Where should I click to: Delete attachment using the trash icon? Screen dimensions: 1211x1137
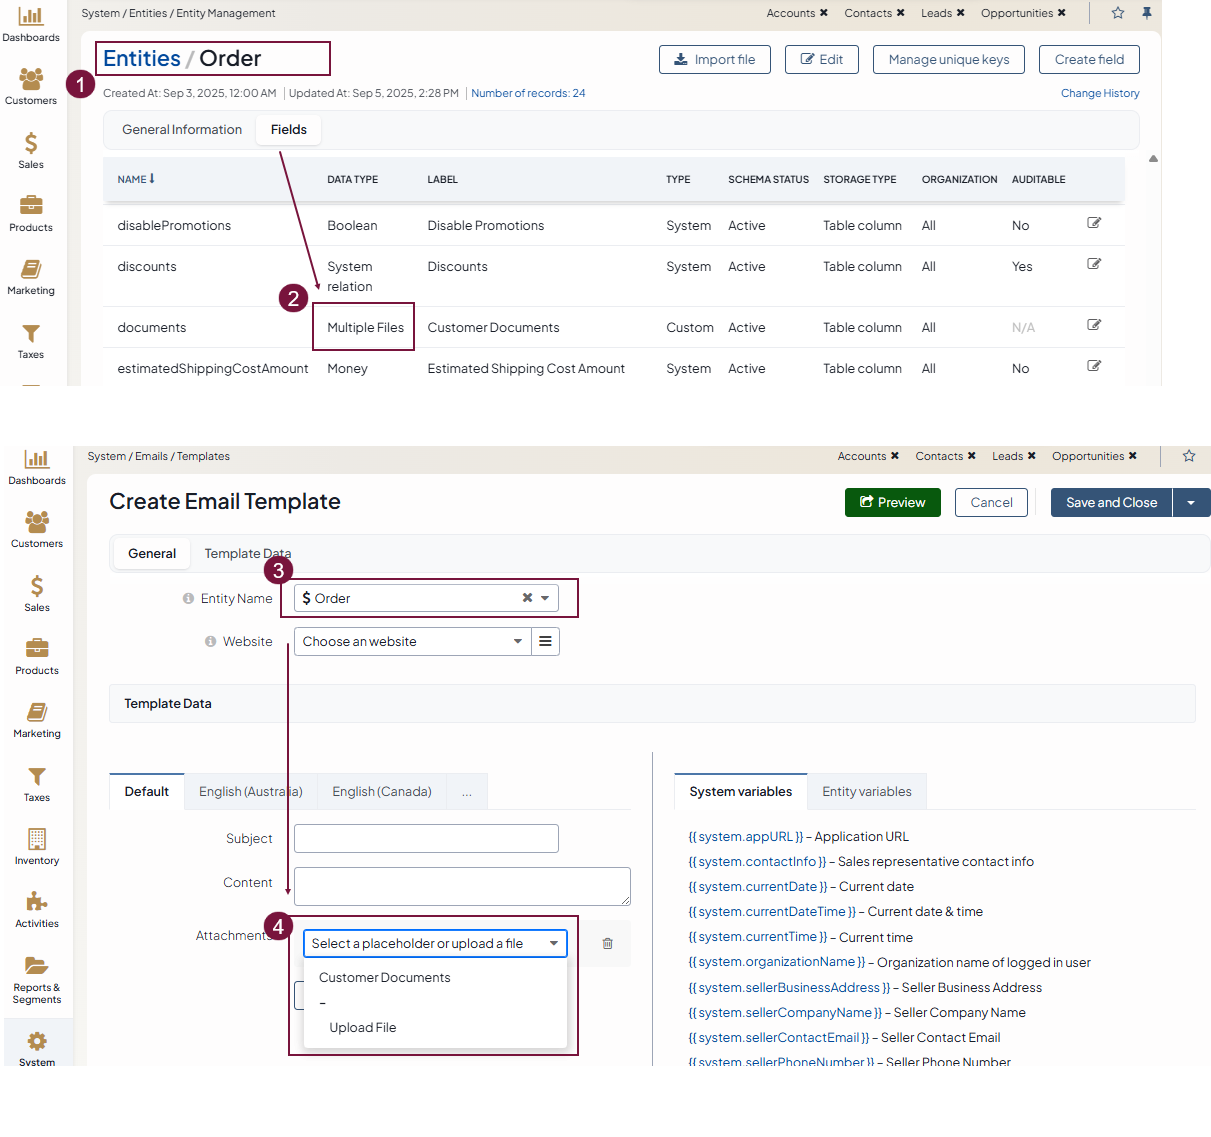607,943
